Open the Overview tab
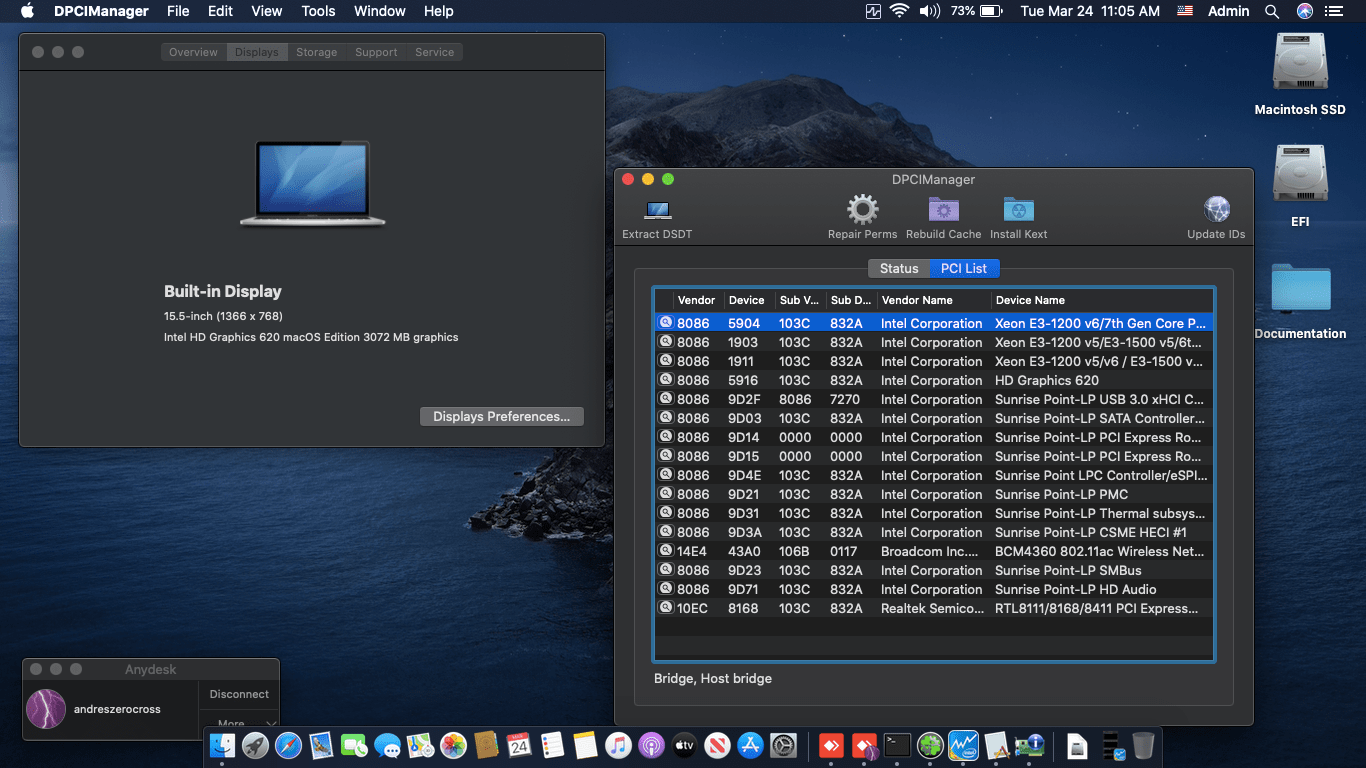The width and height of the screenshot is (1366, 768). [x=193, y=52]
